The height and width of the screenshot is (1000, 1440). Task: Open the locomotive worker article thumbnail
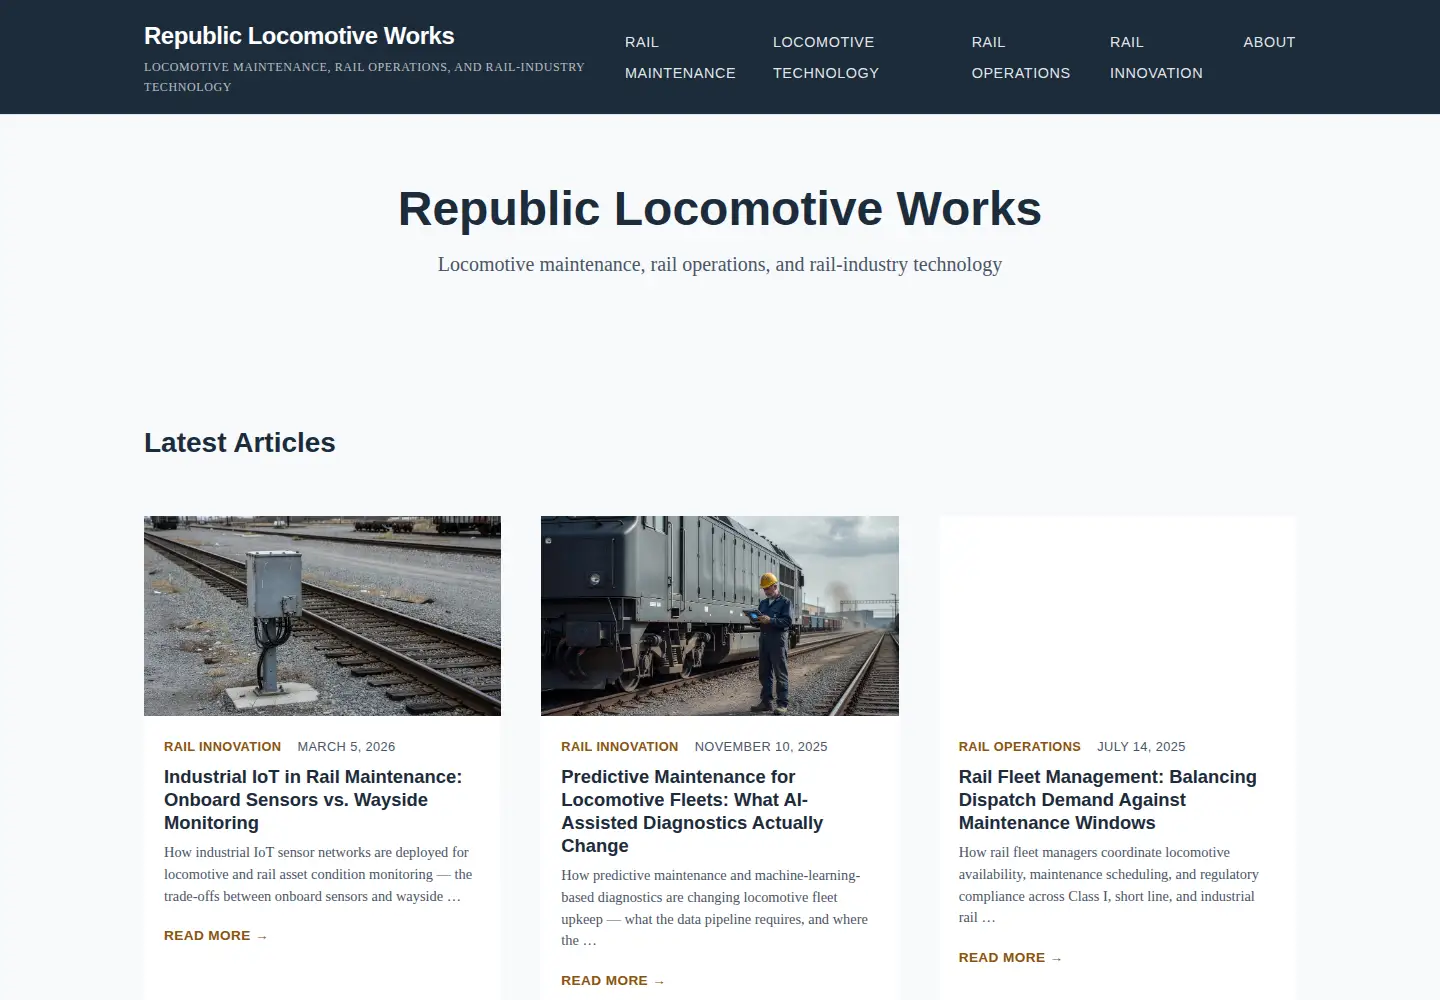720,616
